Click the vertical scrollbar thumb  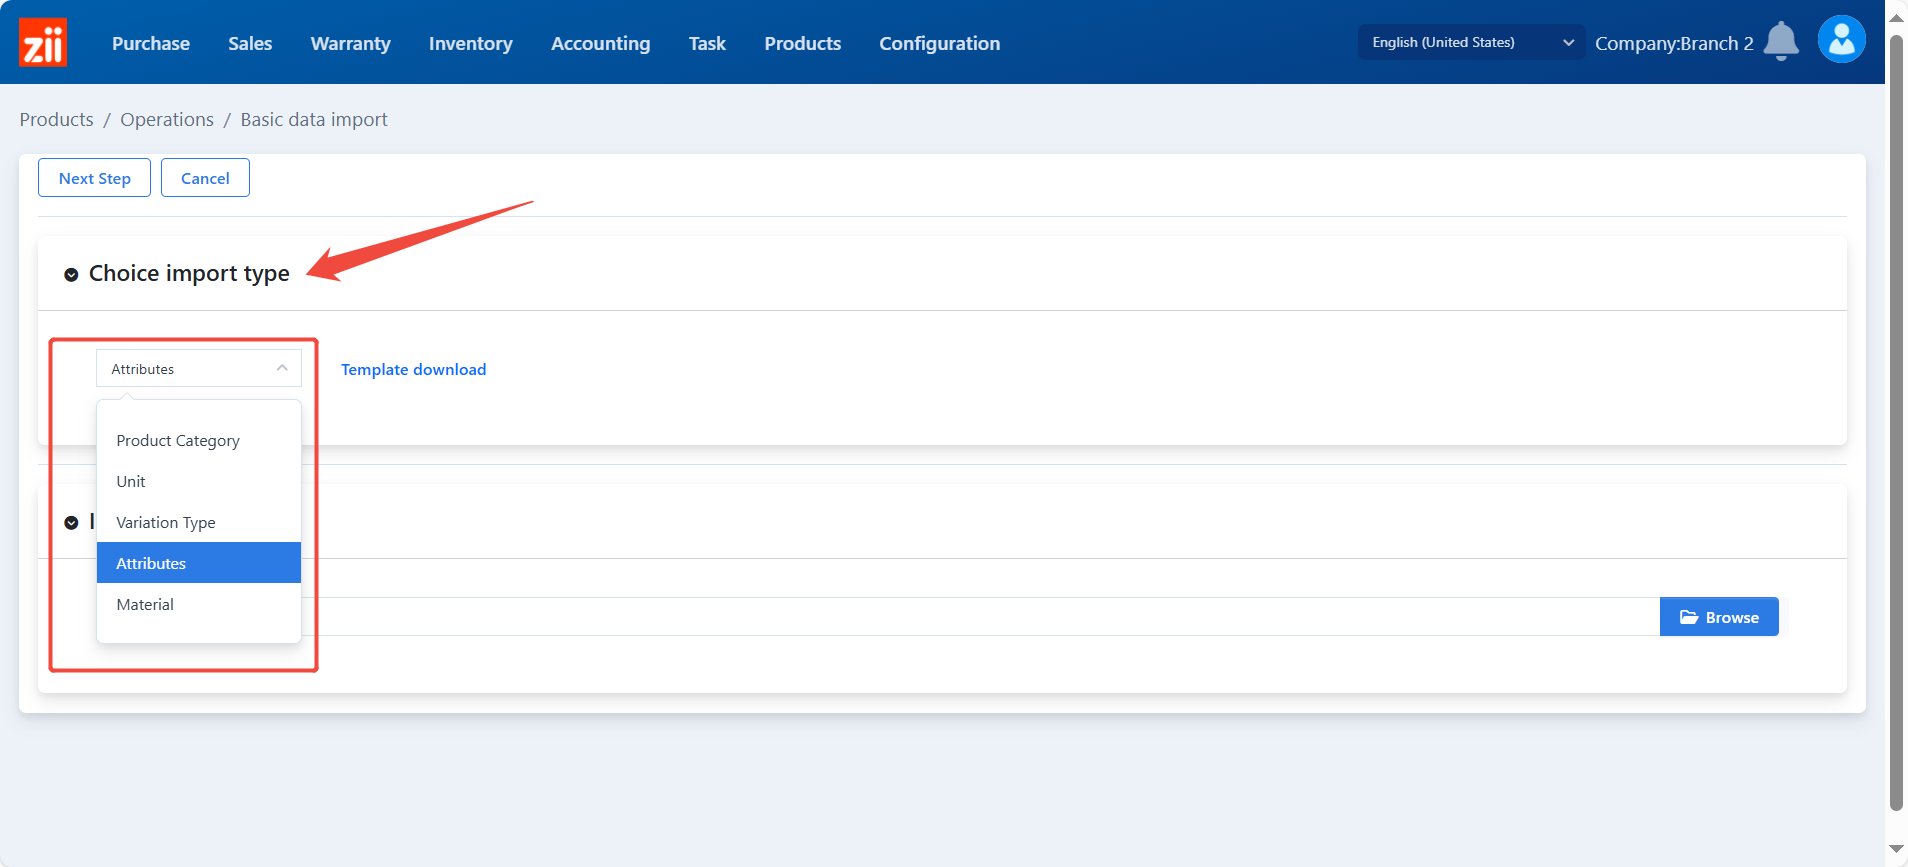[x=1896, y=424]
